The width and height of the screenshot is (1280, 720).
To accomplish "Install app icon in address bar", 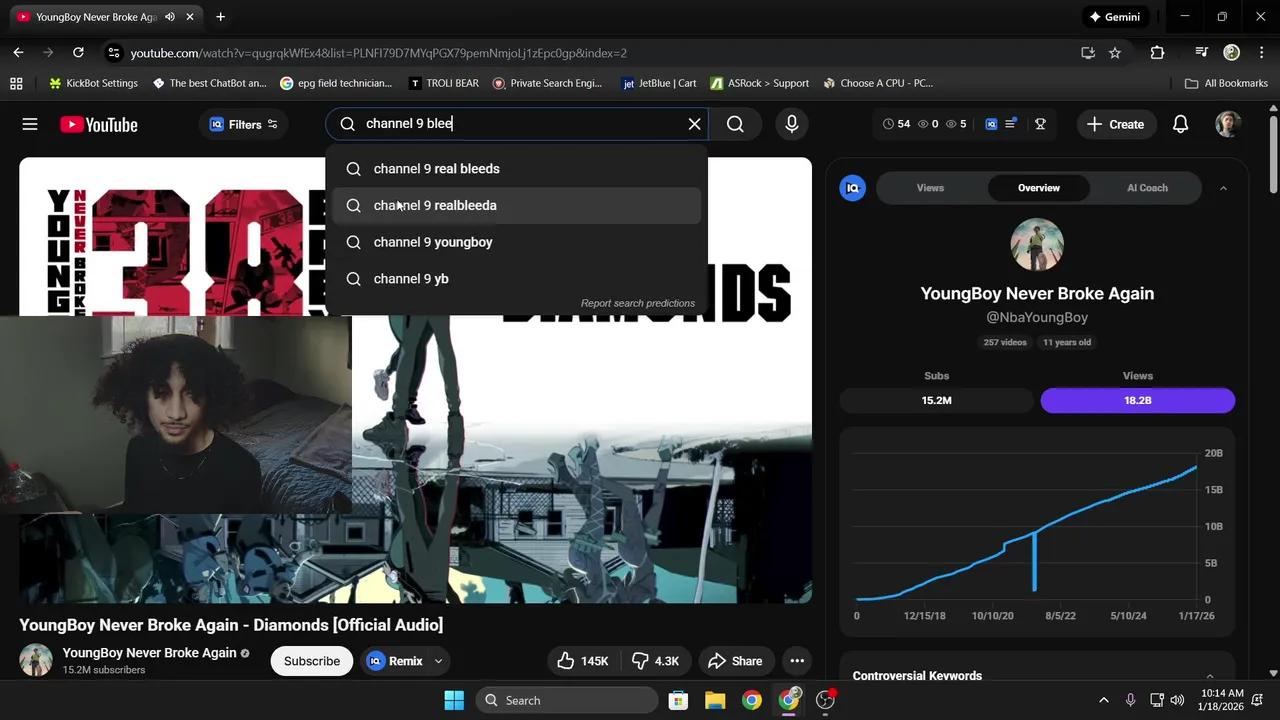I will click(x=1088, y=53).
